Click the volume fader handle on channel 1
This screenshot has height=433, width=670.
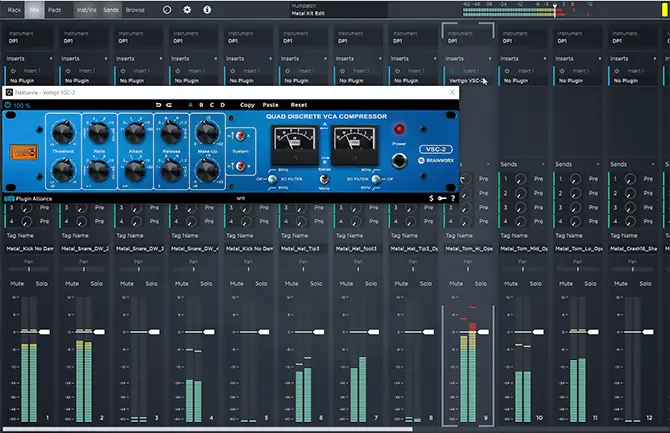click(44, 332)
